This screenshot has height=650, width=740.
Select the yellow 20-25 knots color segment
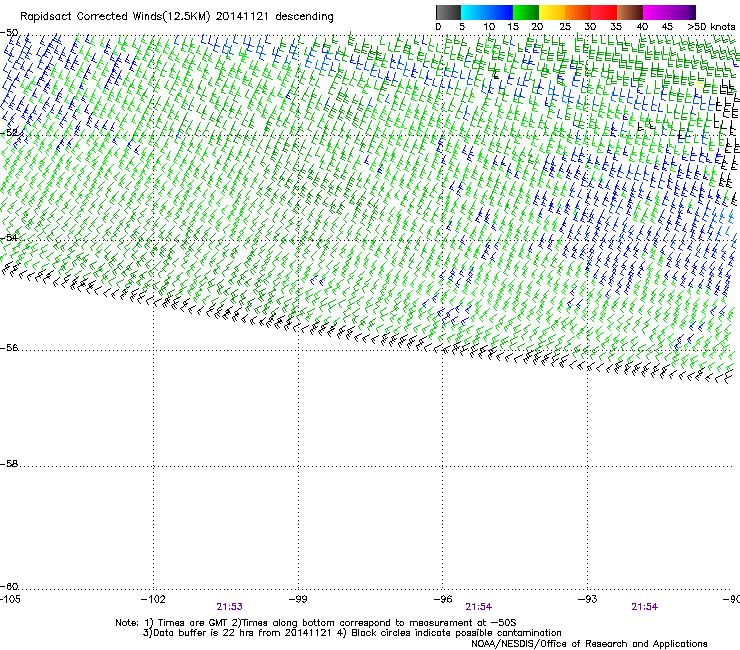(x=552, y=12)
